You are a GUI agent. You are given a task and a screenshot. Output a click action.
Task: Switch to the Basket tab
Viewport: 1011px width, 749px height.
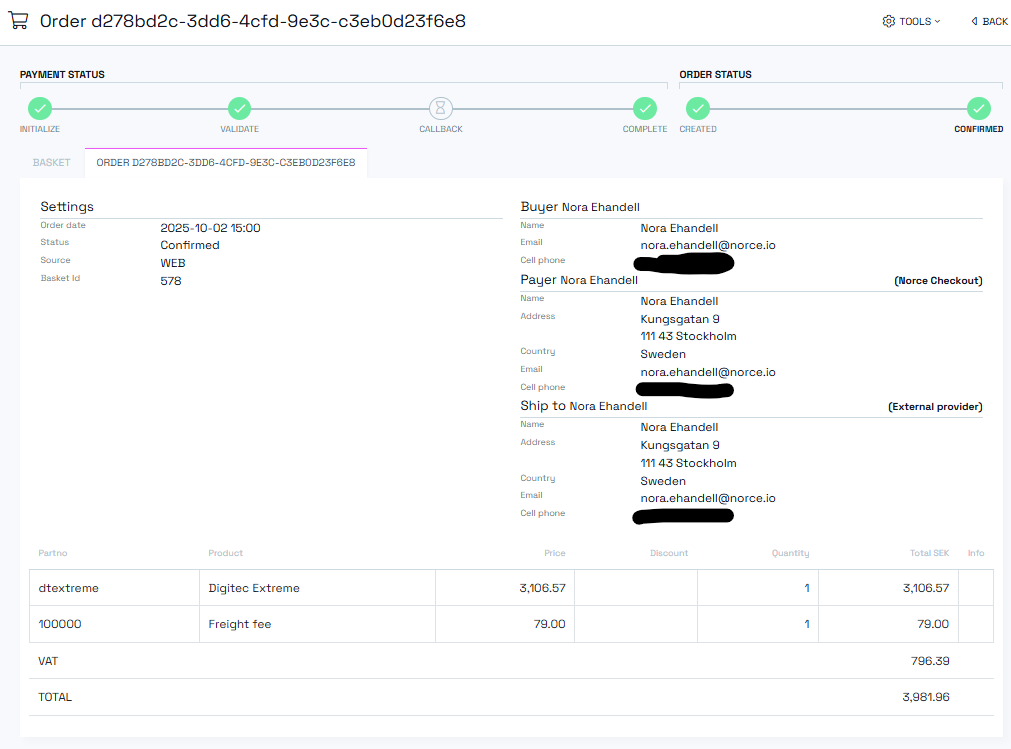[52, 162]
